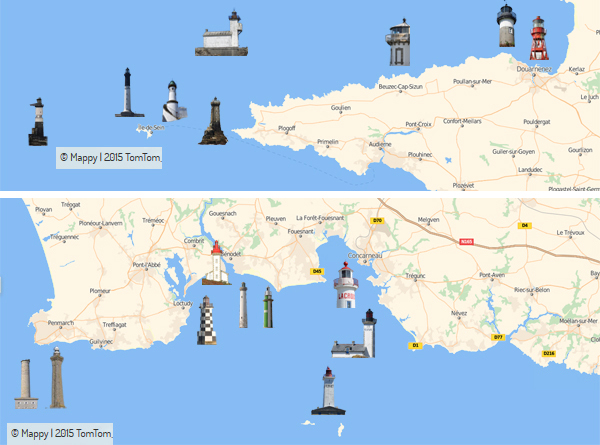Select the brown stone lighthouse on the rock near Plogoff
The width and height of the screenshot is (600, 445).
pyautogui.click(x=214, y=121)
